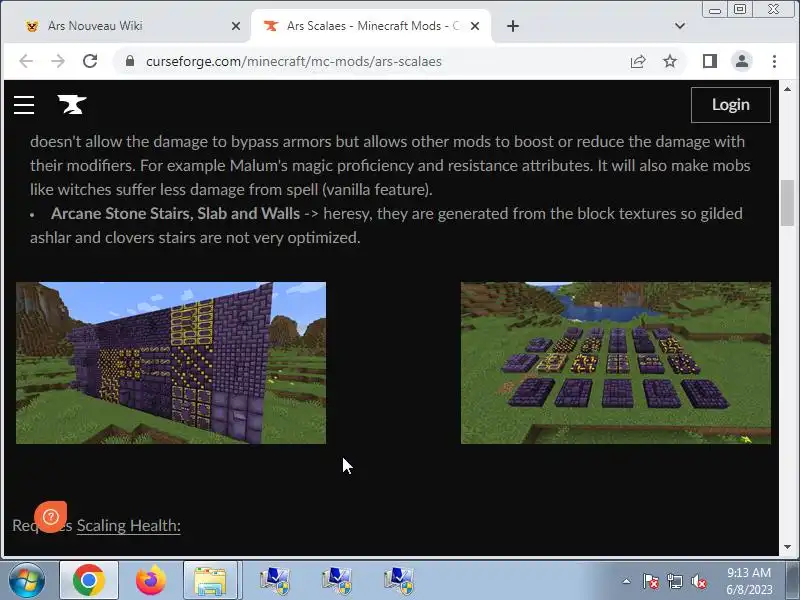Open the Chrome profile menu

(x=742, y=61)
